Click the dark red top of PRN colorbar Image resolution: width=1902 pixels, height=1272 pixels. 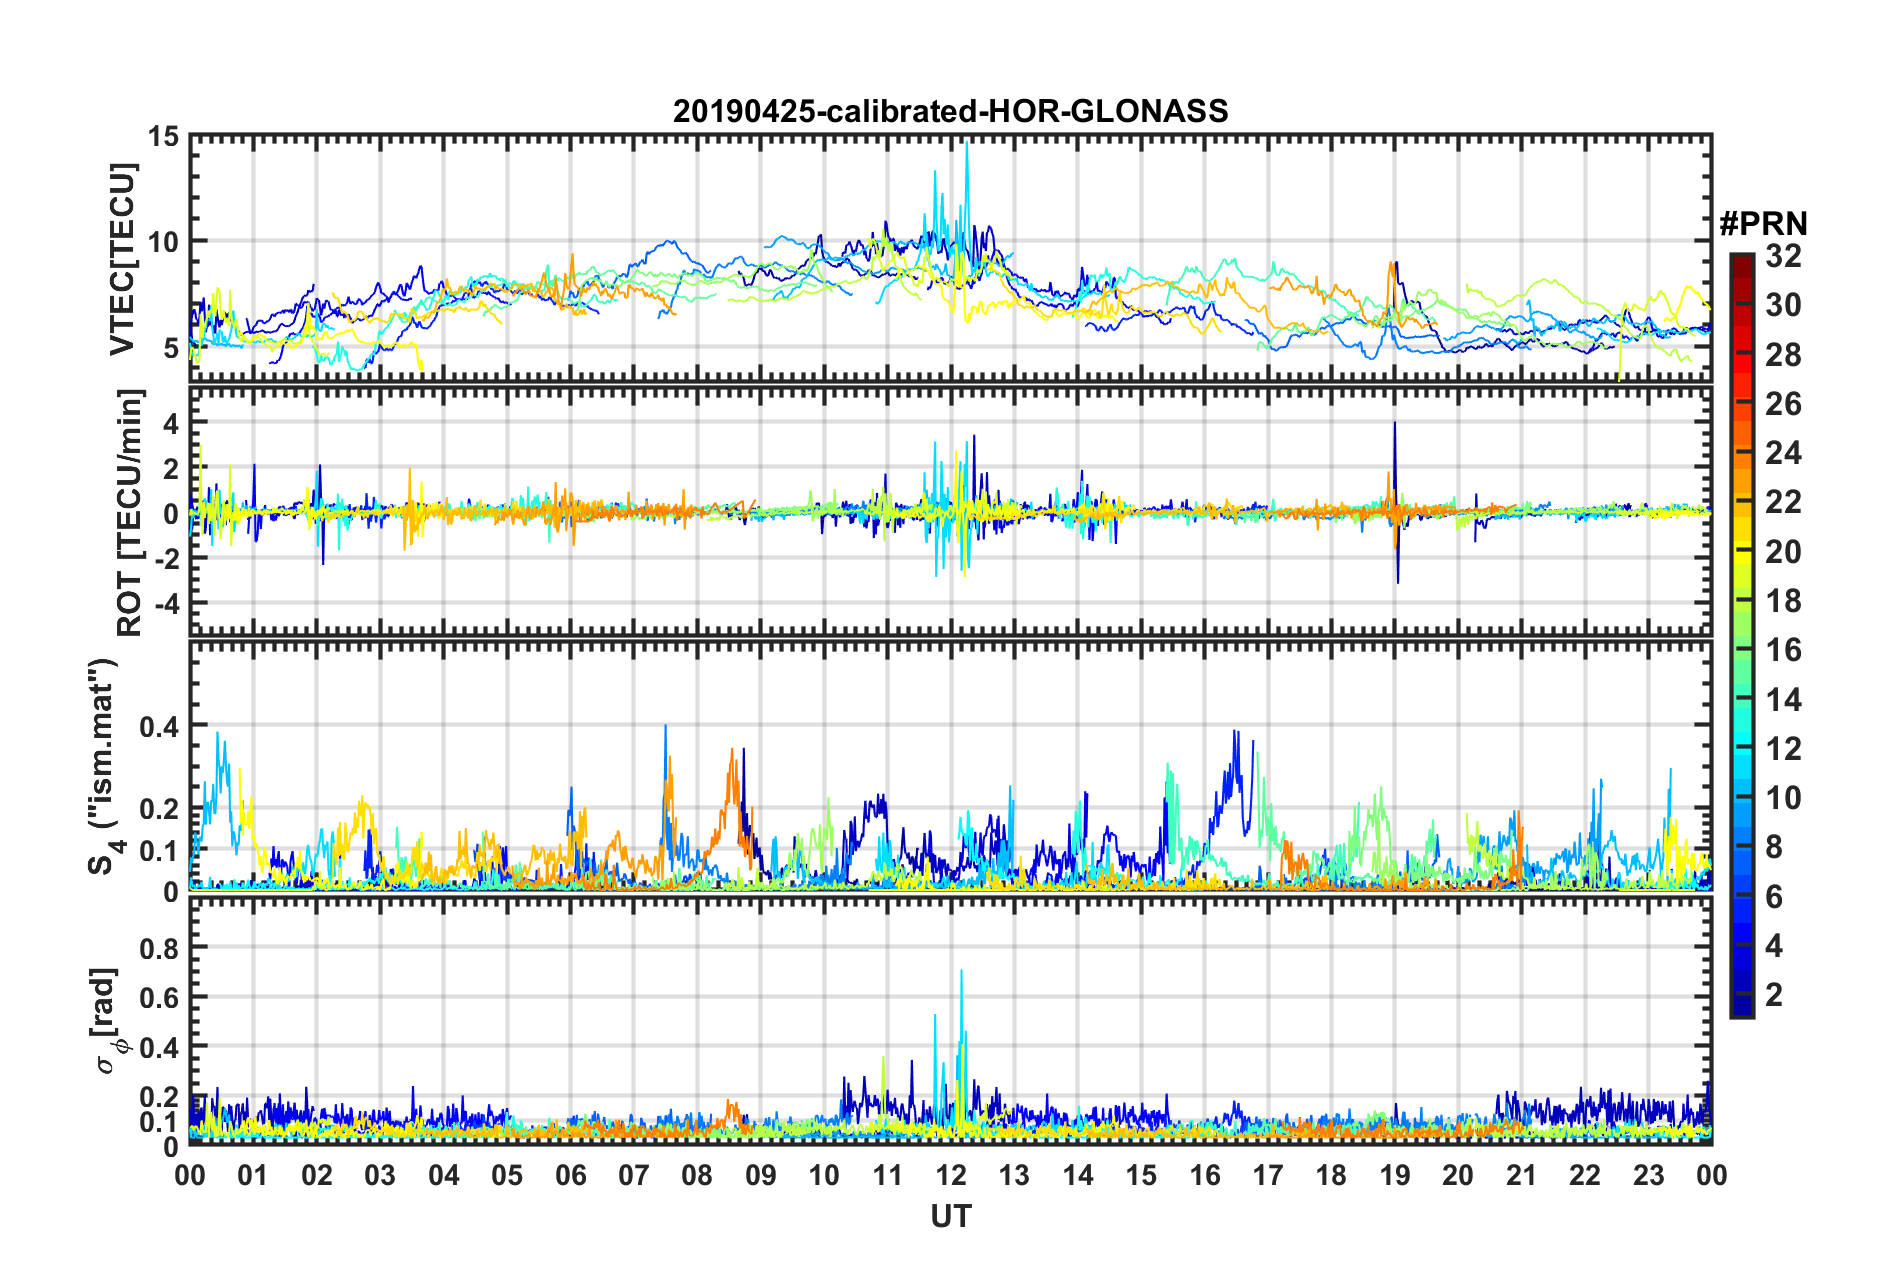[x=1741, y=262]
